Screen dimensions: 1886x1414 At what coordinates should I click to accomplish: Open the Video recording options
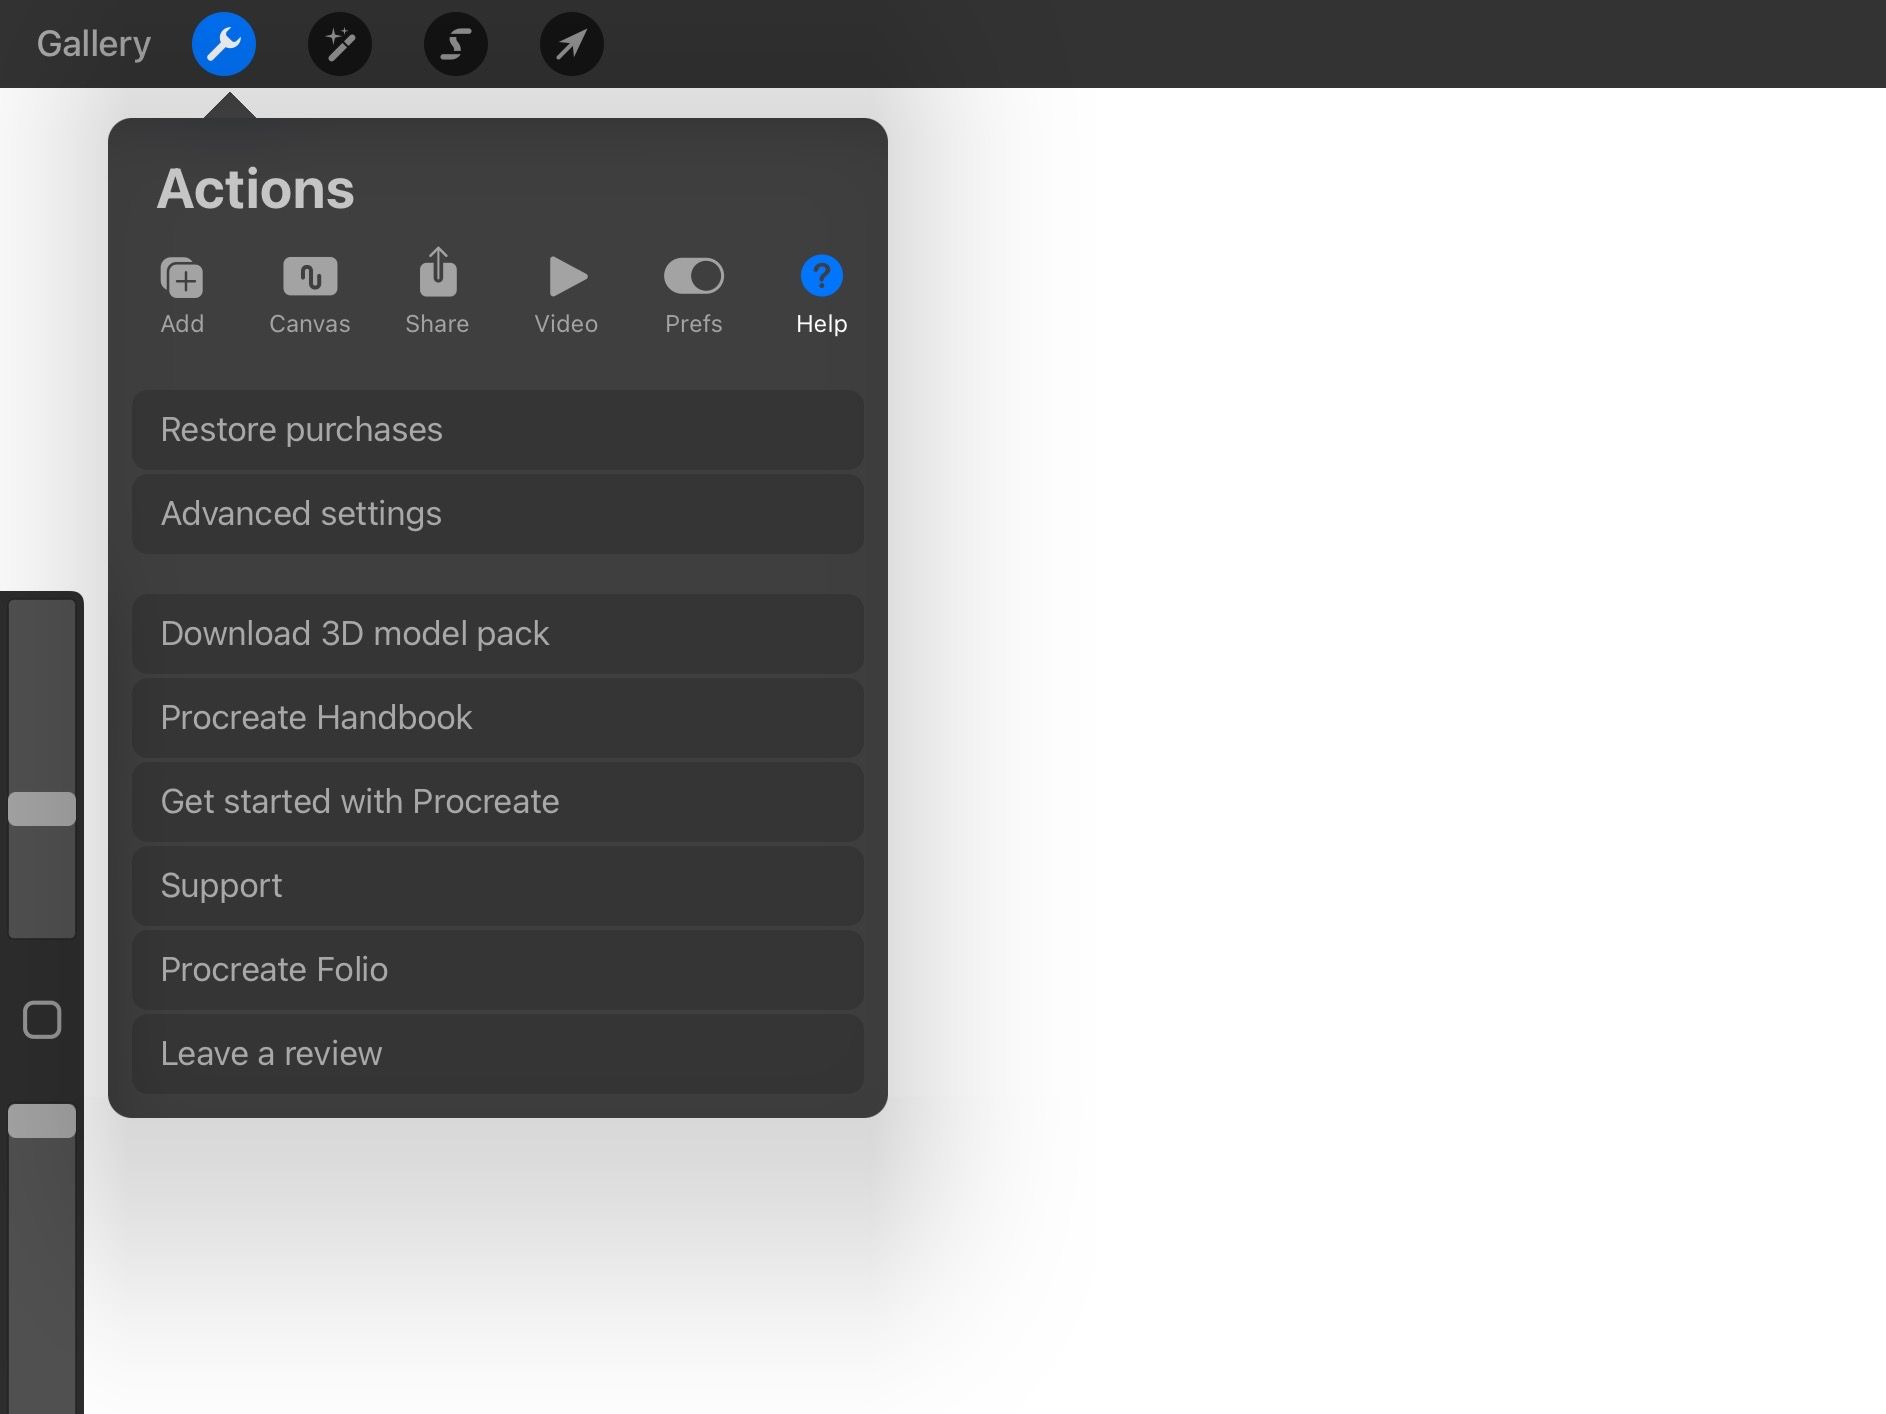(x=566, y=293)
